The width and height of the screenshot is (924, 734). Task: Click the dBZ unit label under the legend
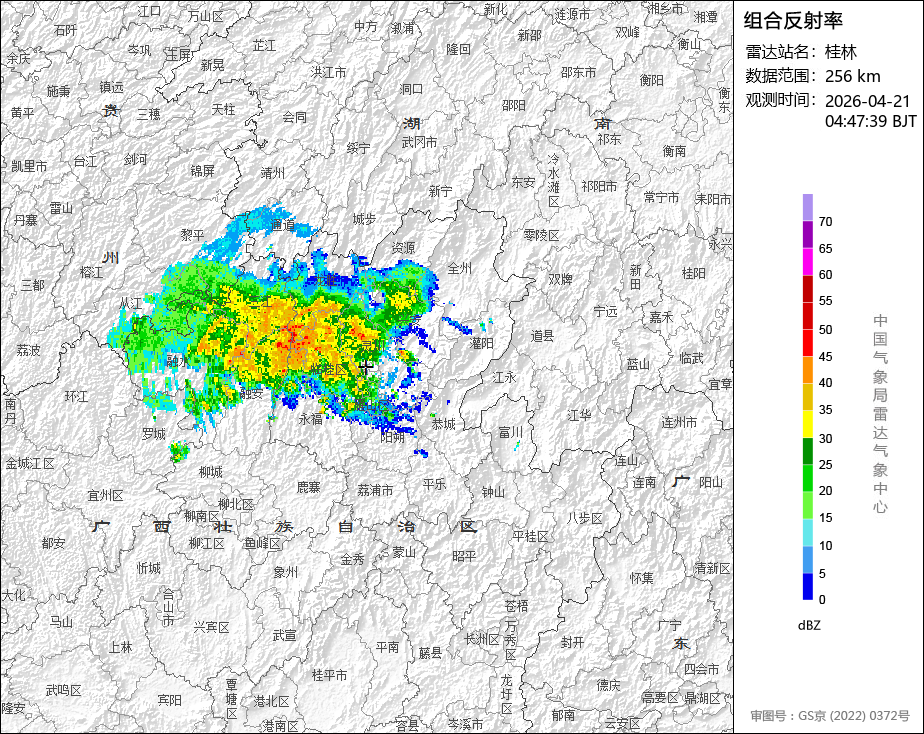click(809, 625)
